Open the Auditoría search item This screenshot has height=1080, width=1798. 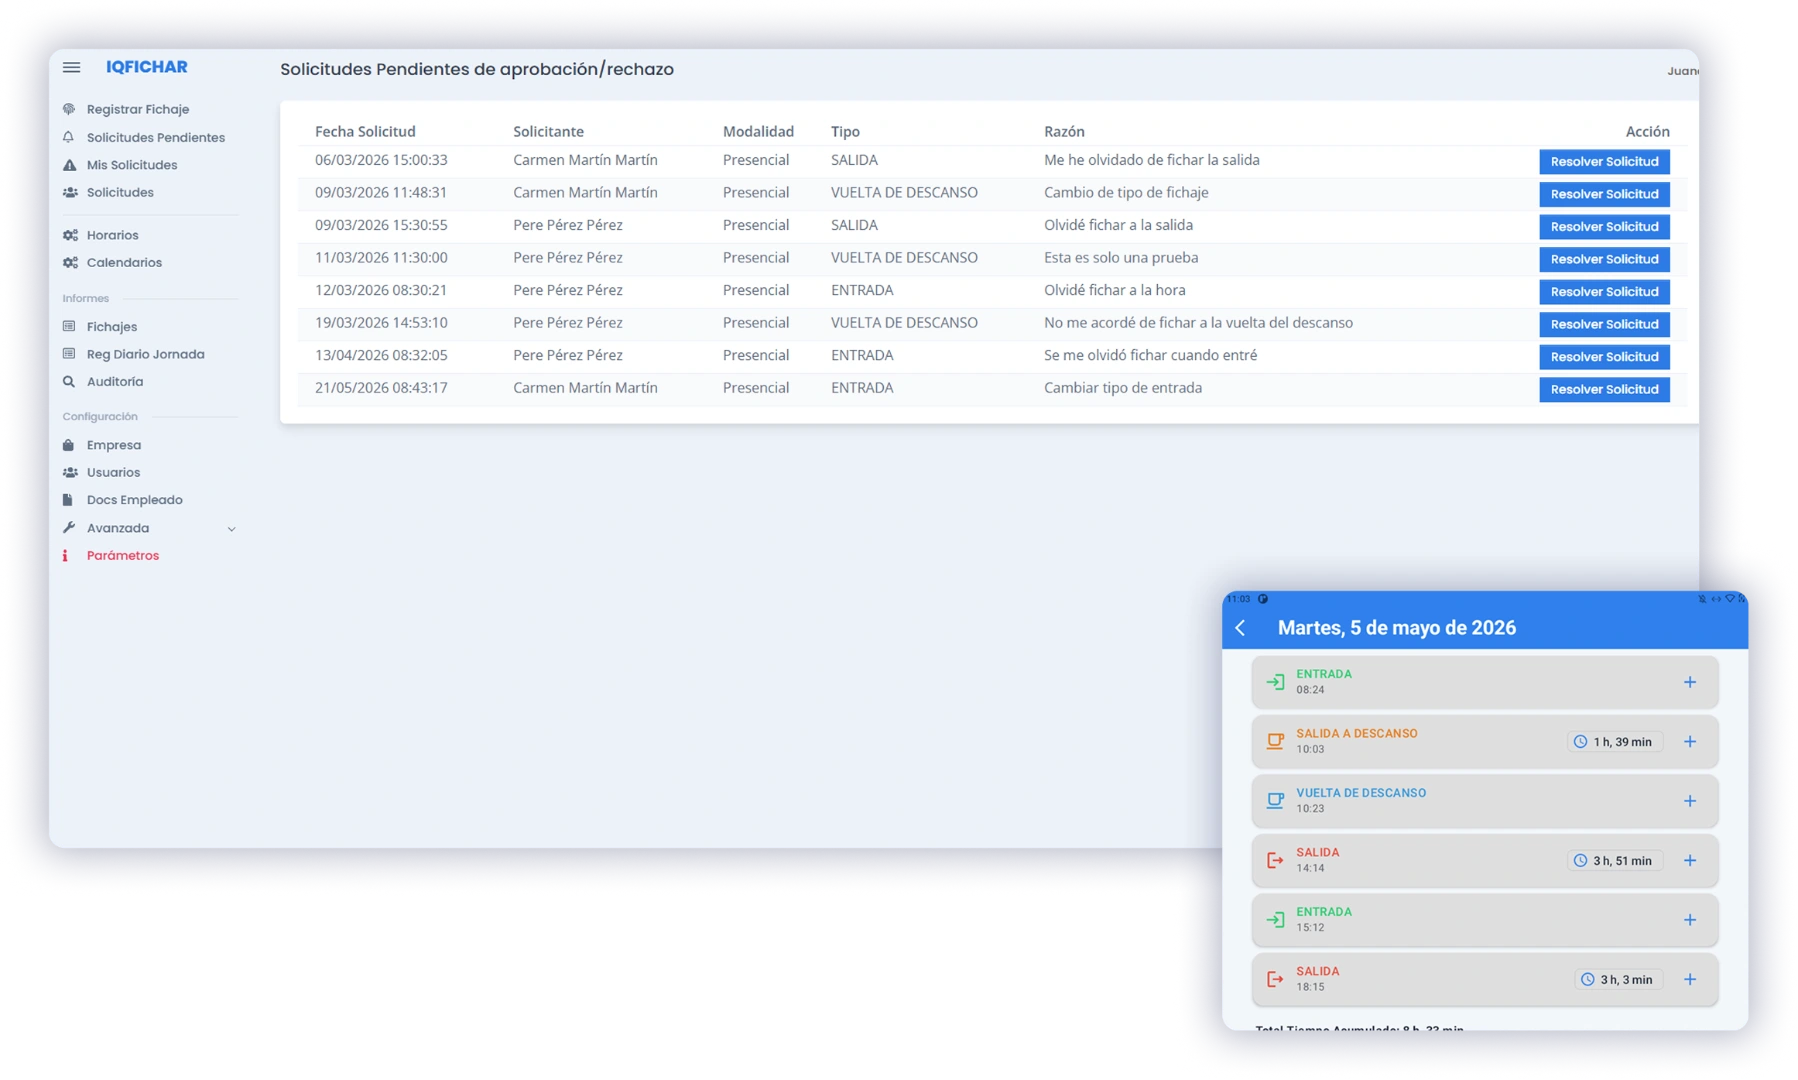pos(114,381)
